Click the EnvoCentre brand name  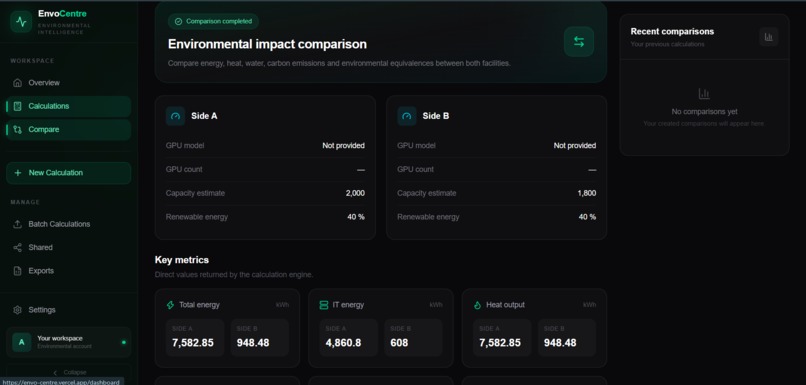click(x=62, y=14)
